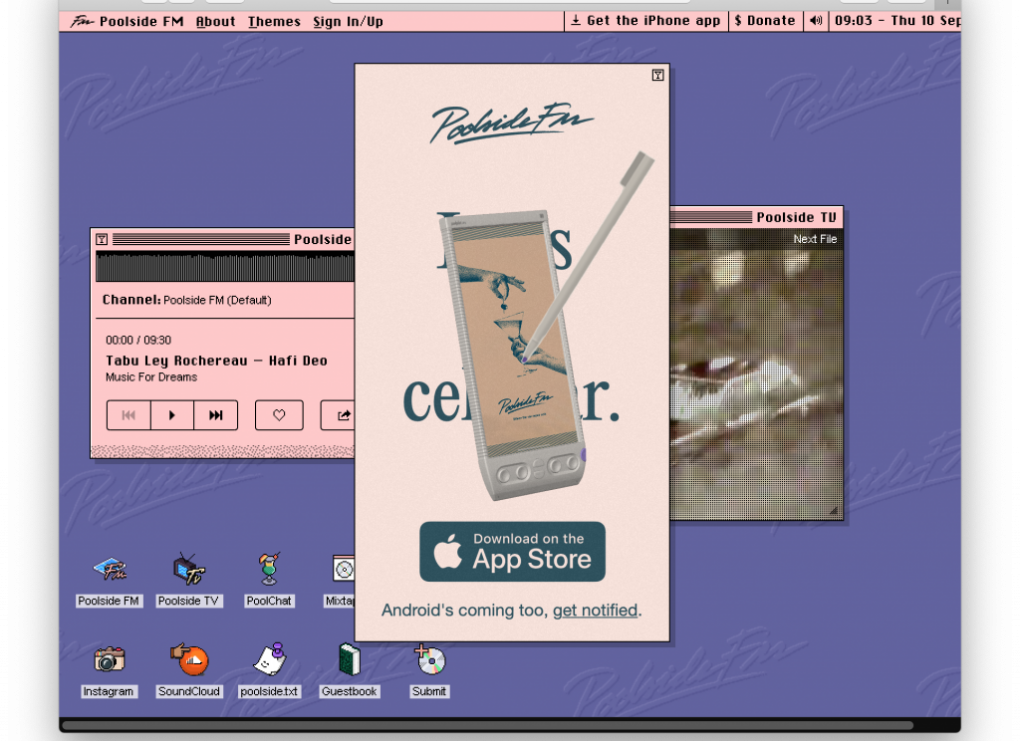Image resolution: width=1020 pixels, height=741 pixels.
Task: Click Next File in Poolside TV
Action: tap(814, 239)
